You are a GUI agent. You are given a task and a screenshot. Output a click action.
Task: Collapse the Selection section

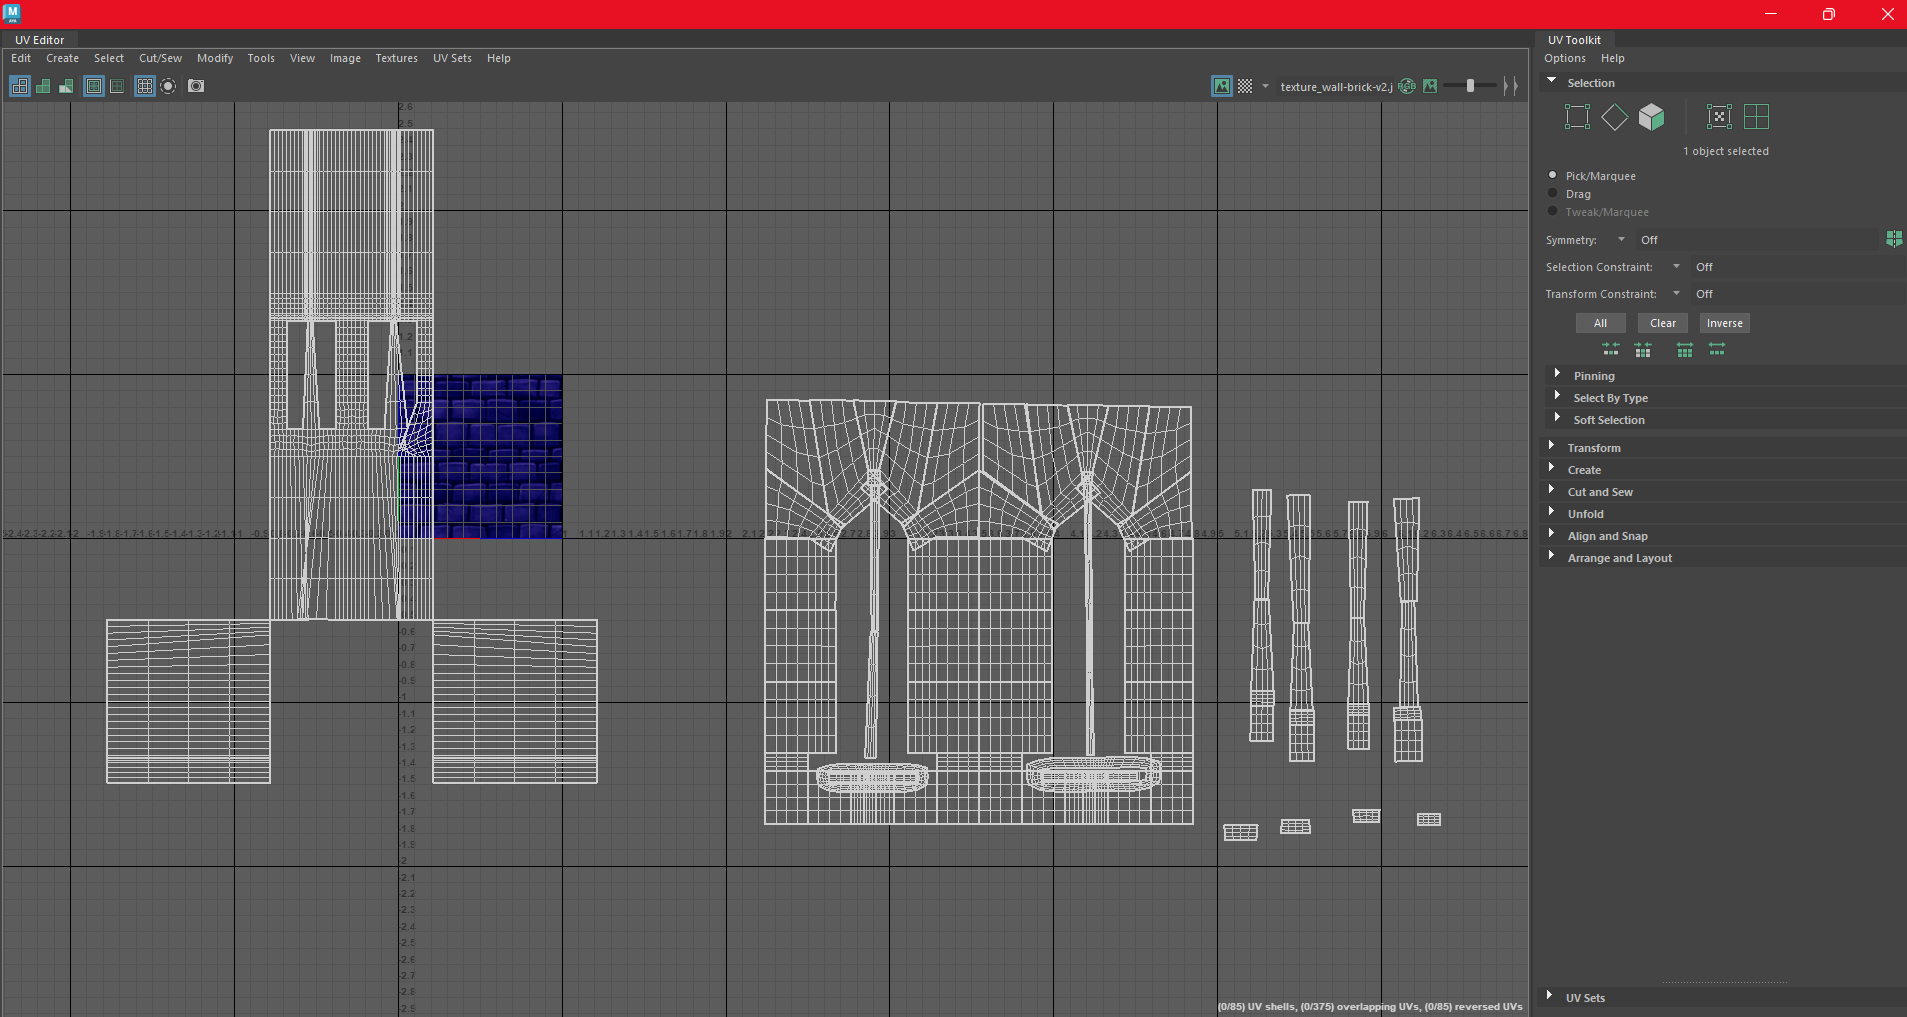coord(1722,83)
